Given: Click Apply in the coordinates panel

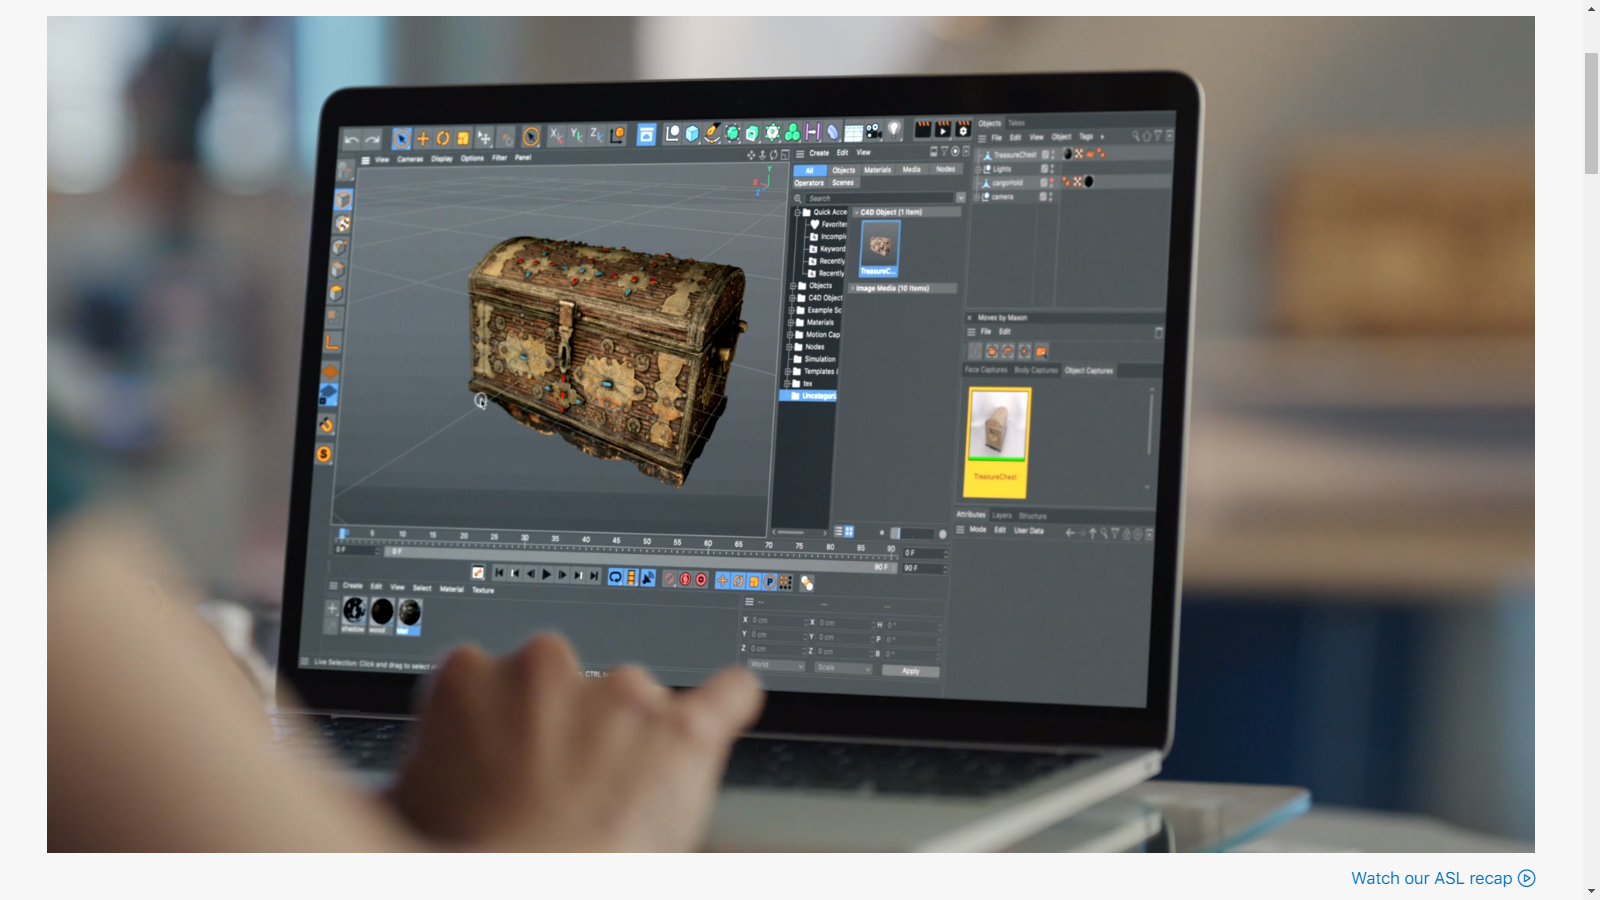Looking at the screenshot, I should pyautogui.click(x=910, y=671).
